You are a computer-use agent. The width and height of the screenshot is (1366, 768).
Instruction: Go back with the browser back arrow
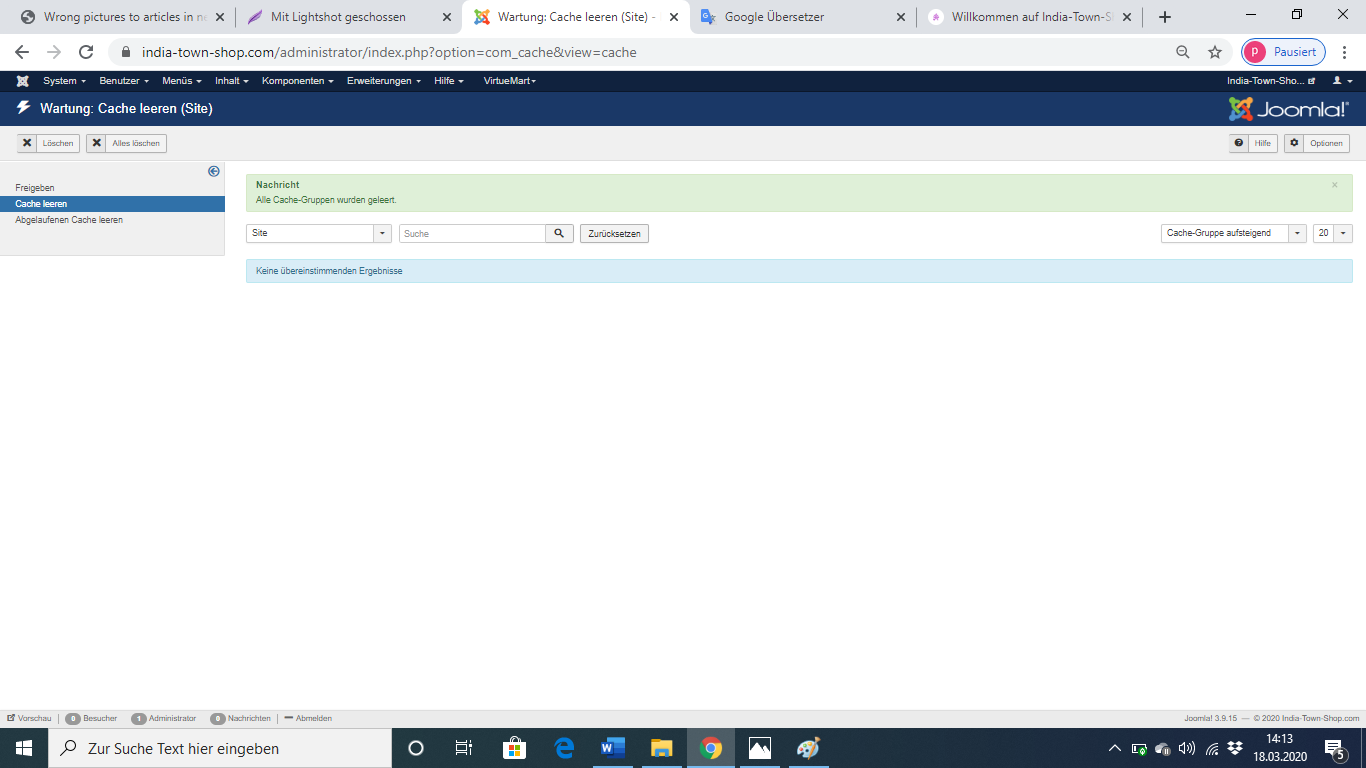coord(22,52)
